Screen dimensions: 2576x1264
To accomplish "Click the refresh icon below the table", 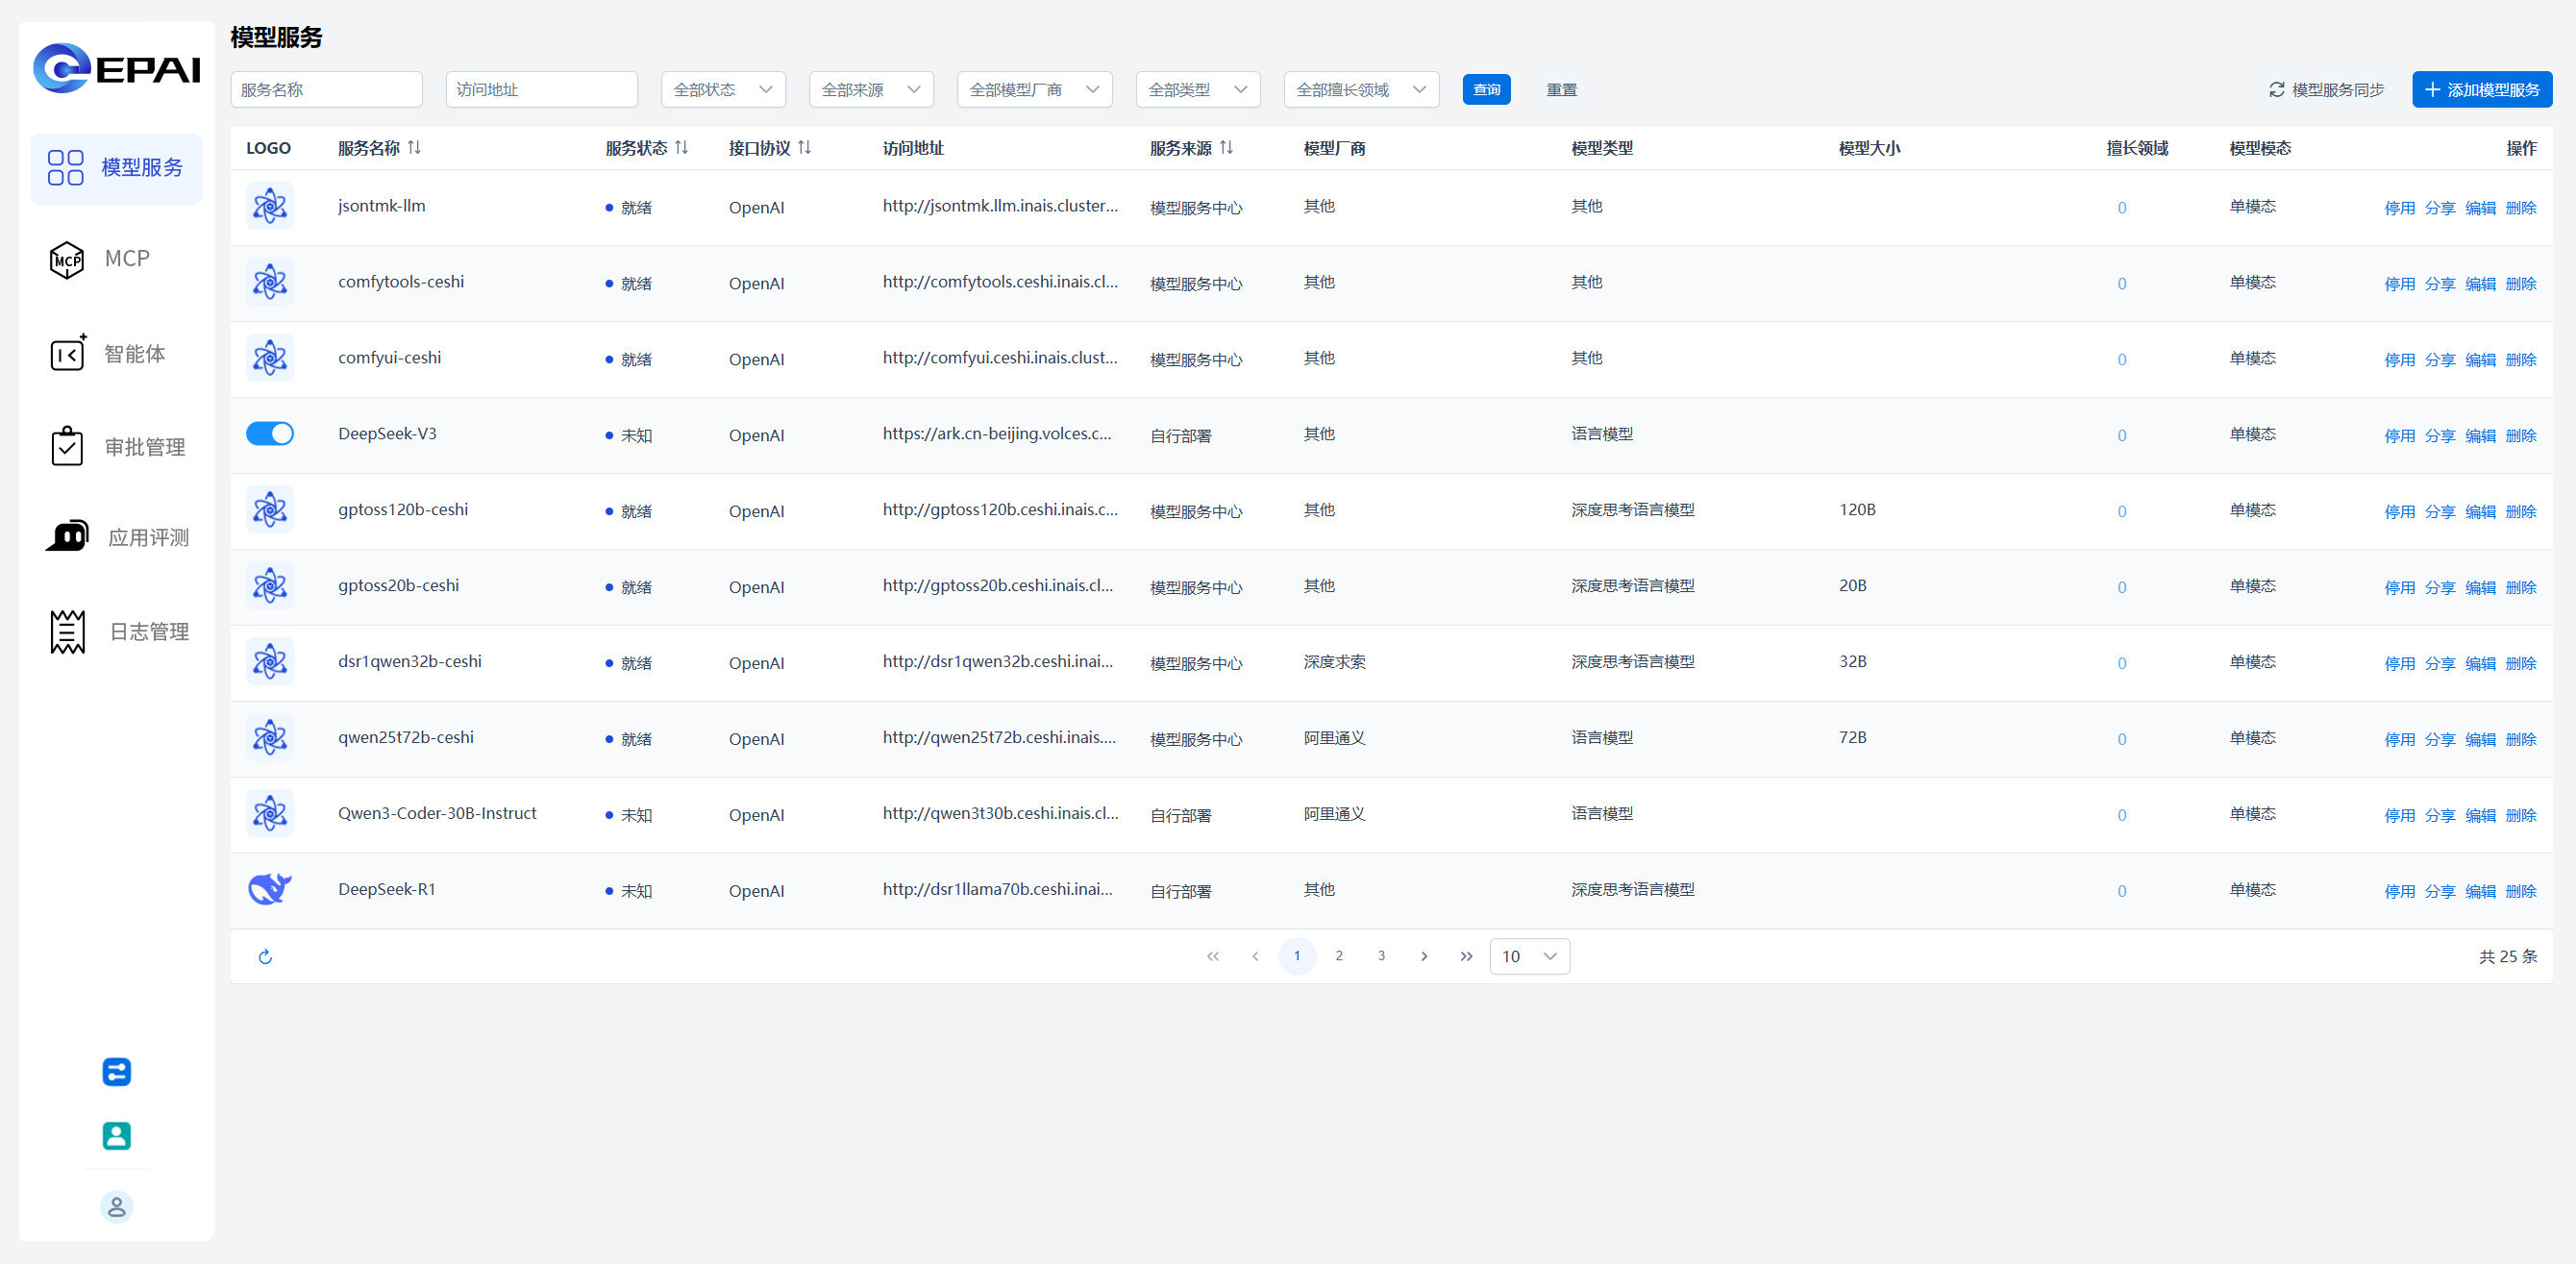I will point(265,957).
